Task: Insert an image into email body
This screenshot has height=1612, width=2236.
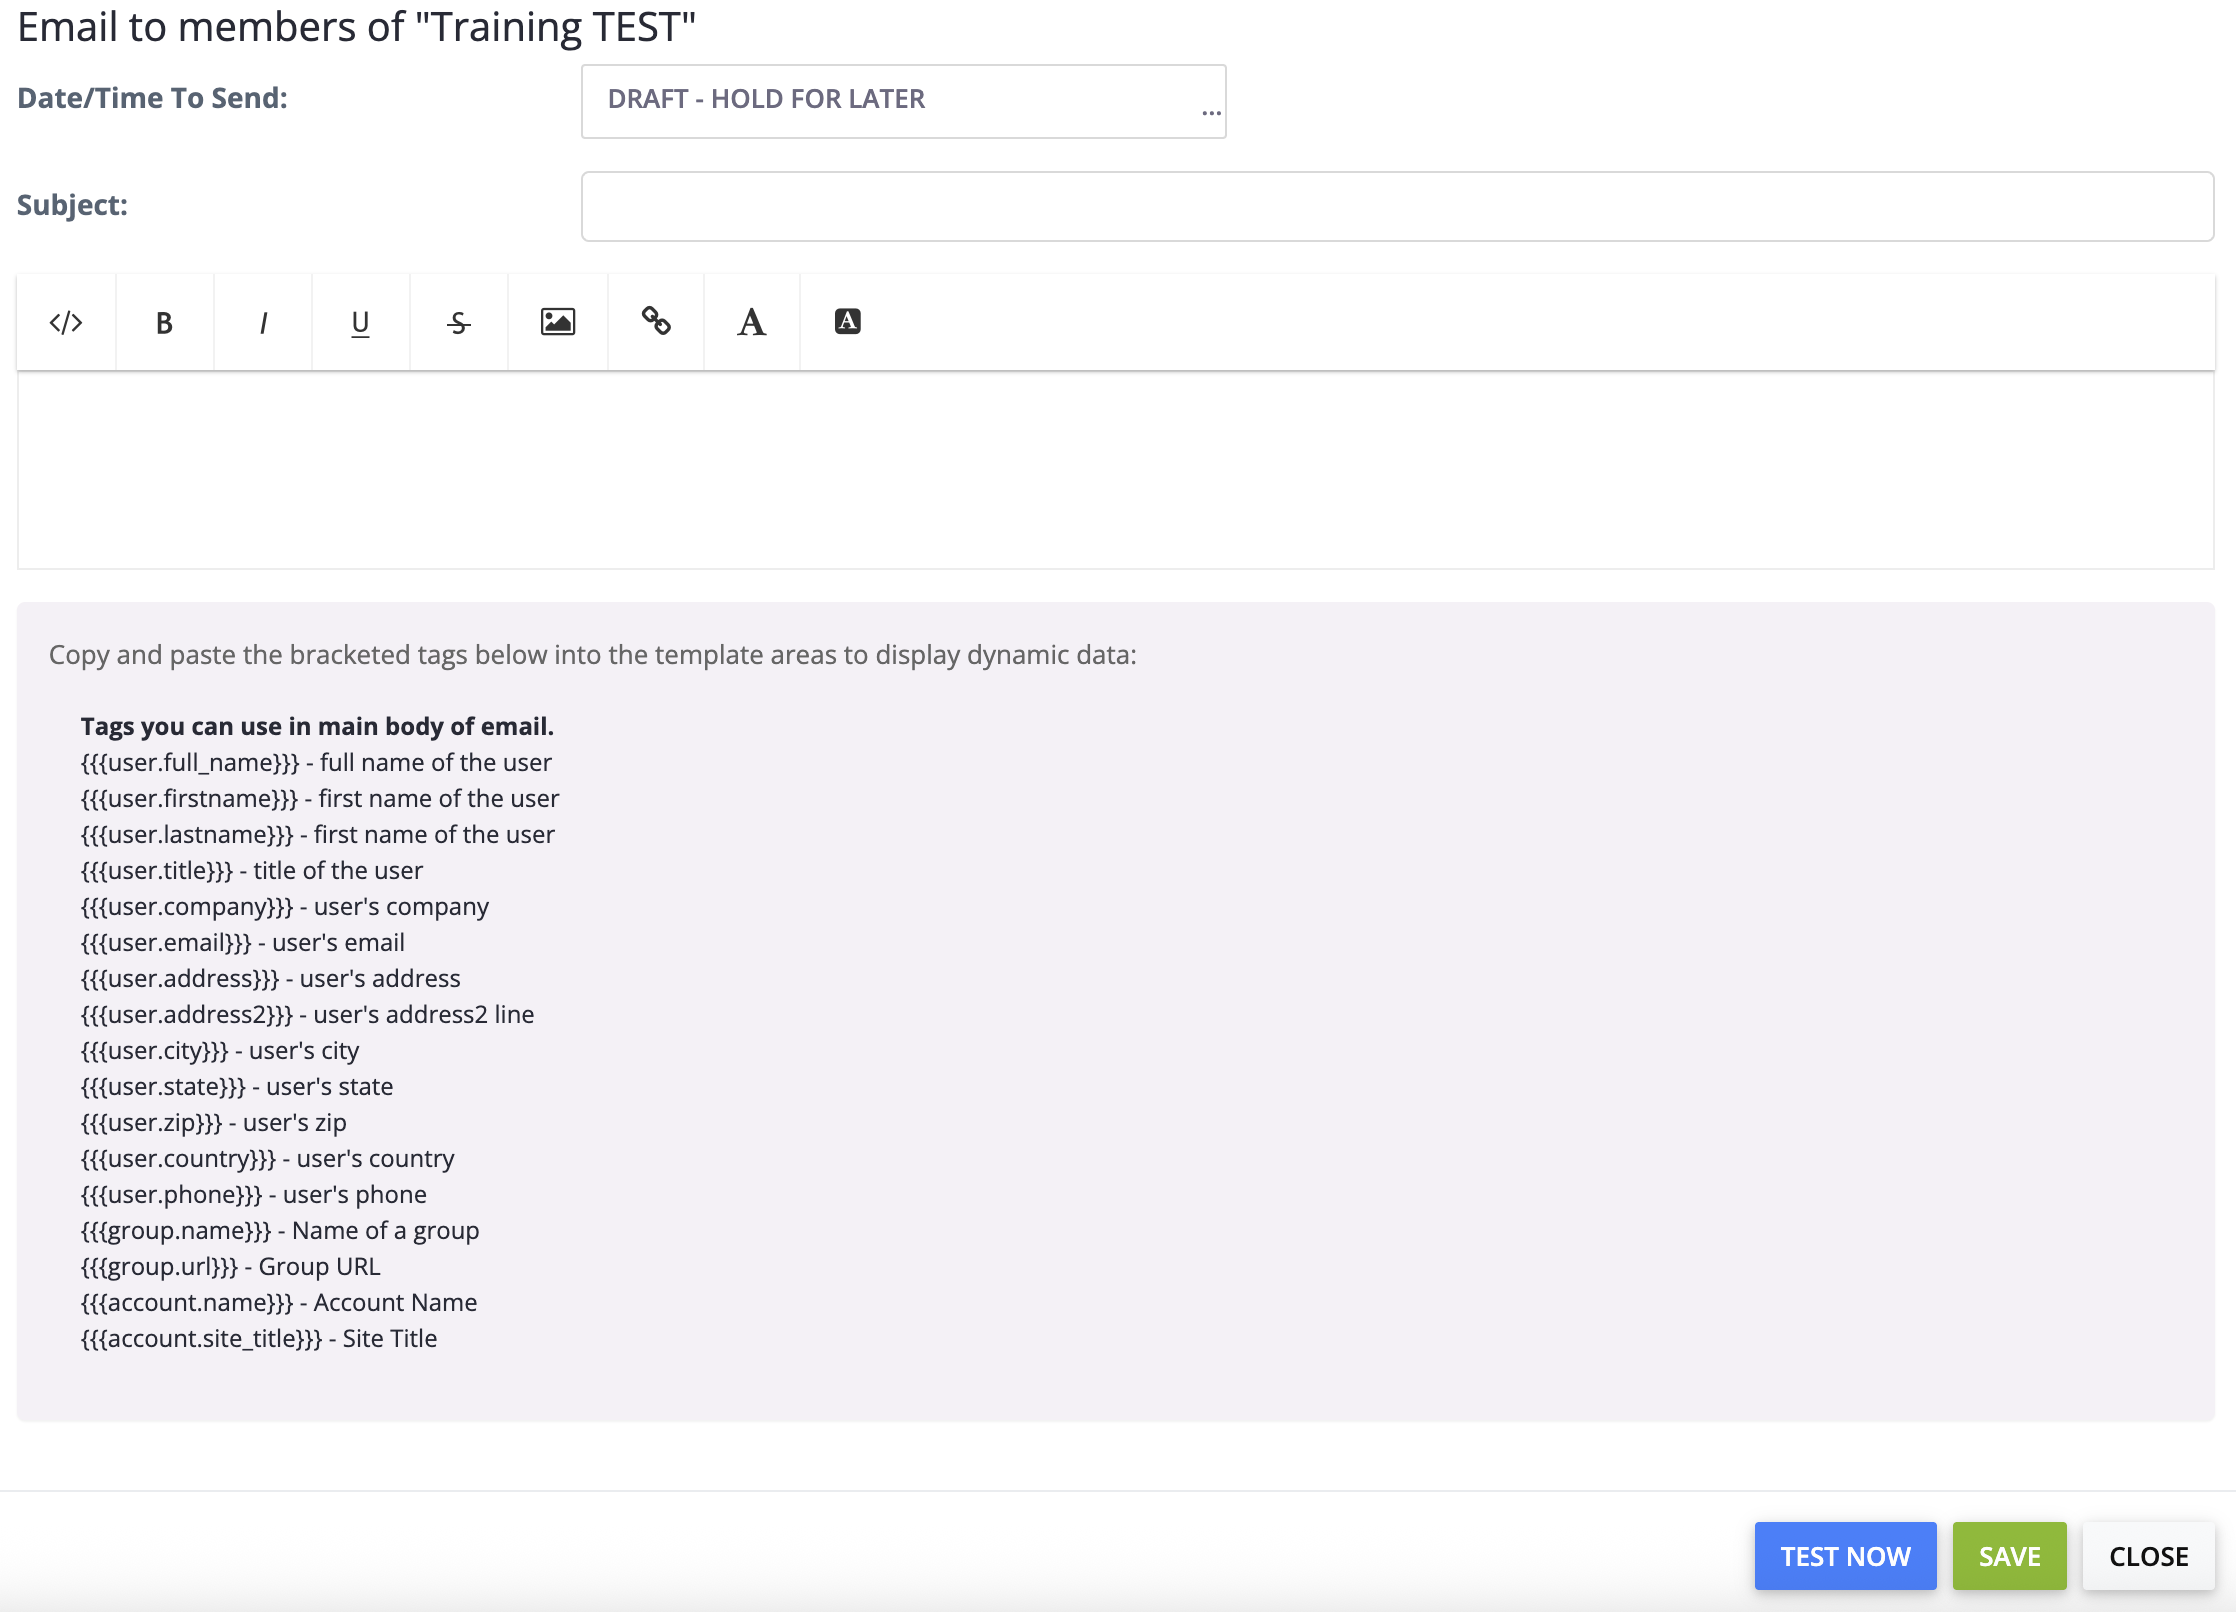Action: pyautogui.click(x=557, y=322)
